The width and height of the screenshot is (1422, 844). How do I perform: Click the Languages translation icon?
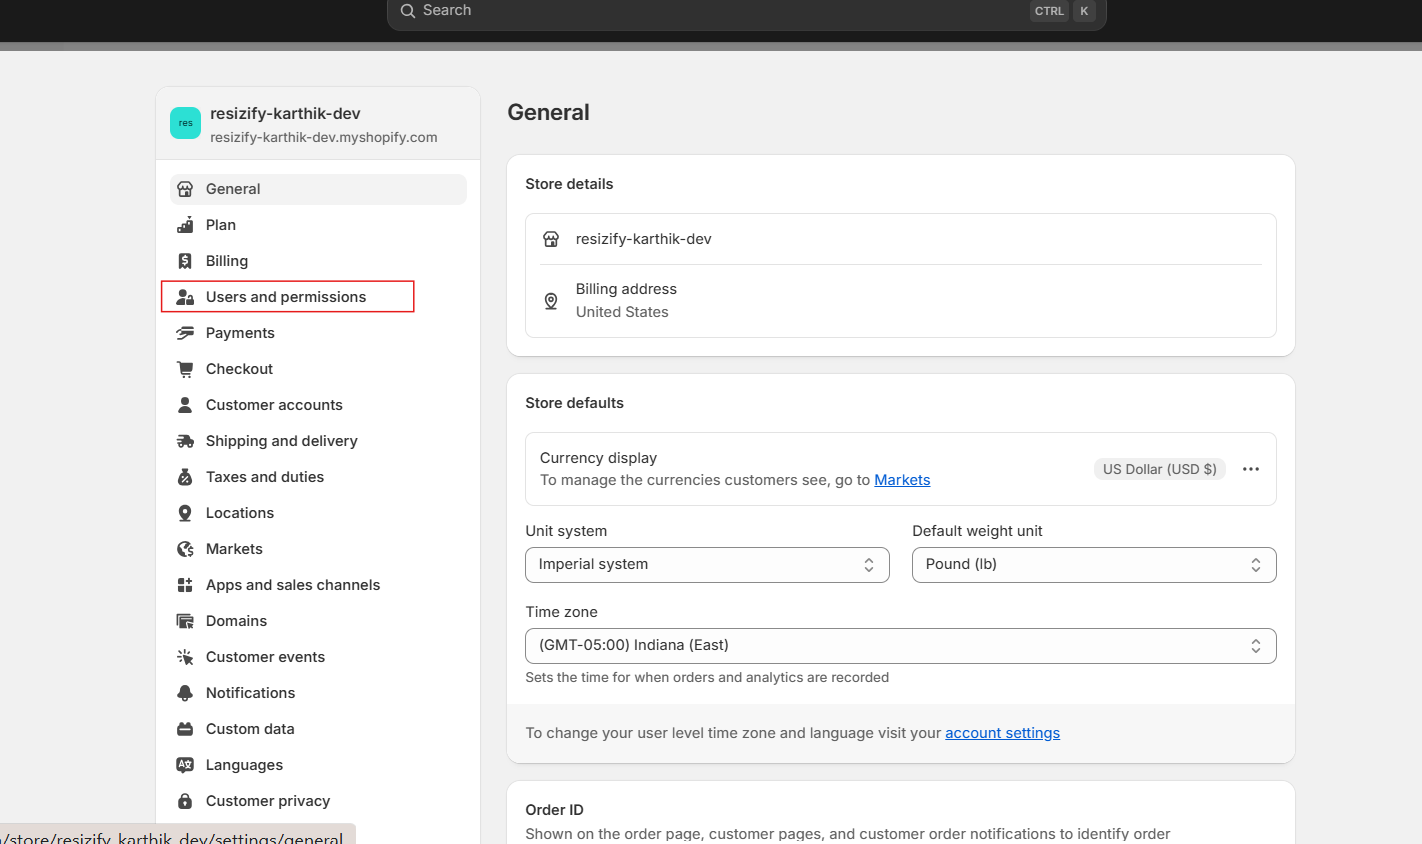(x=185, y=764)
